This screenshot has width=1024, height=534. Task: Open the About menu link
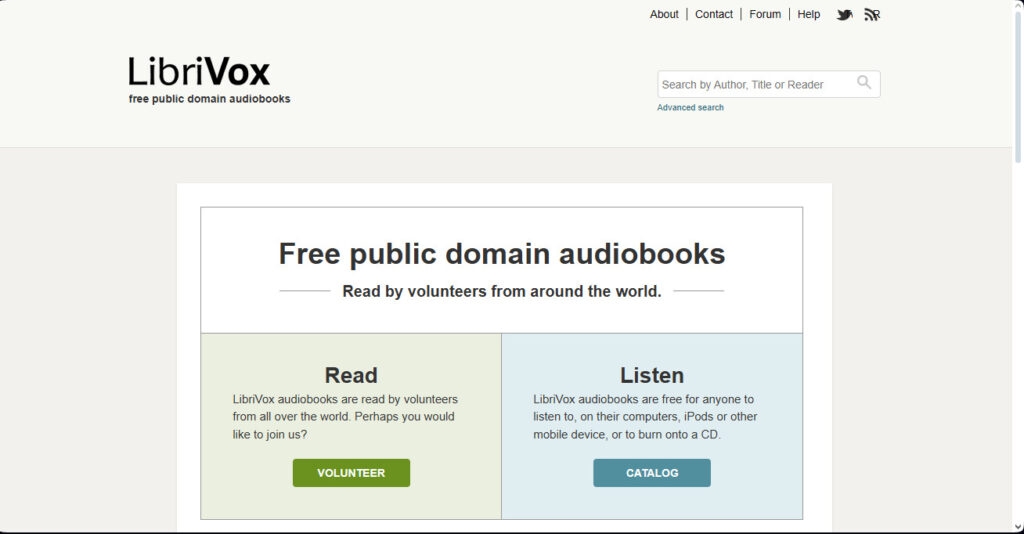664,14
